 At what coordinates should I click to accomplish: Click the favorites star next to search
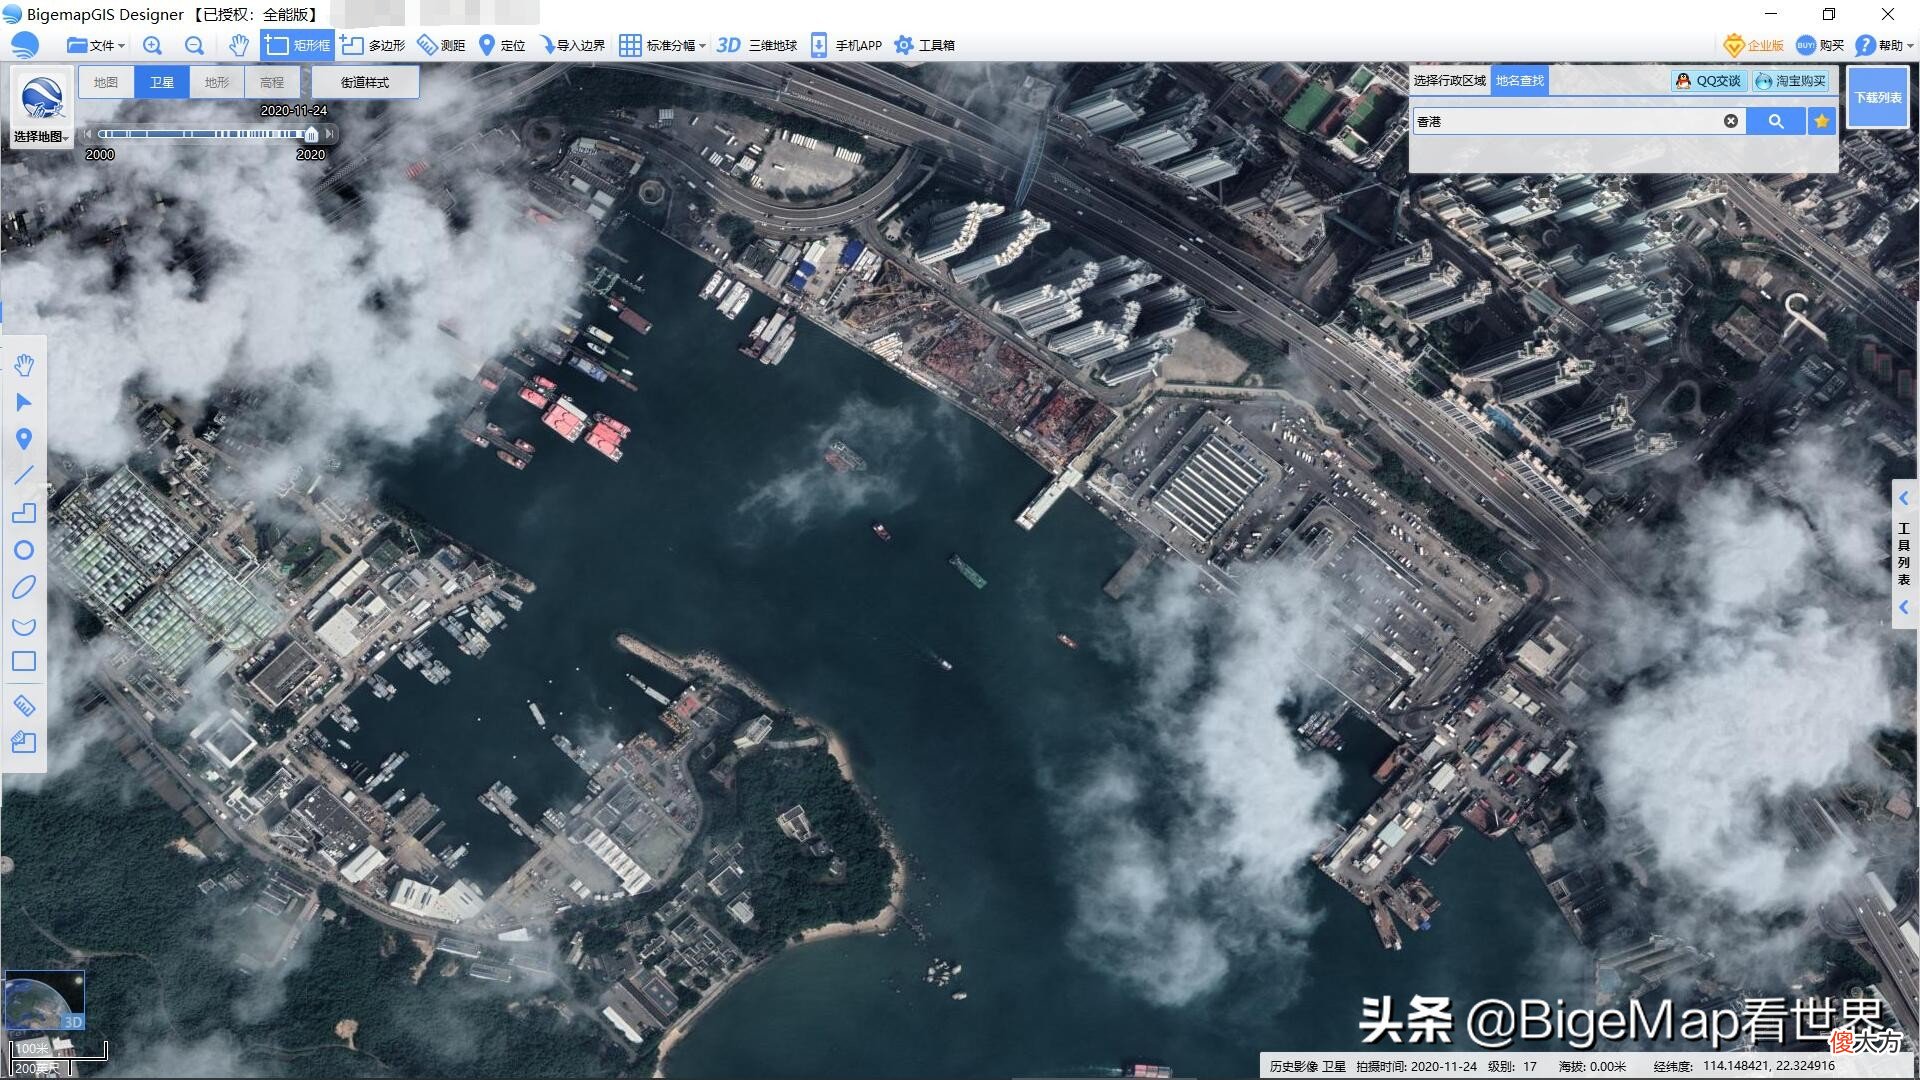(1822, 121)
